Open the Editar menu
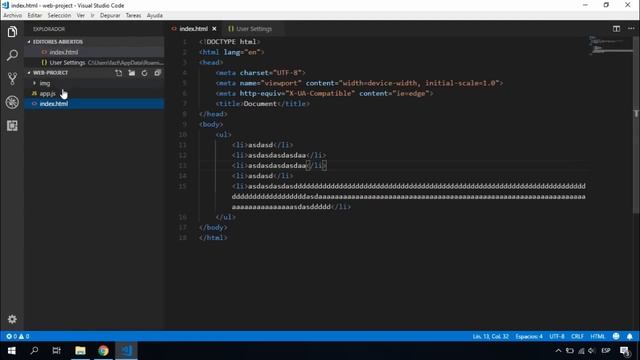This screenshot has width=640, height=360. [35, 16]
